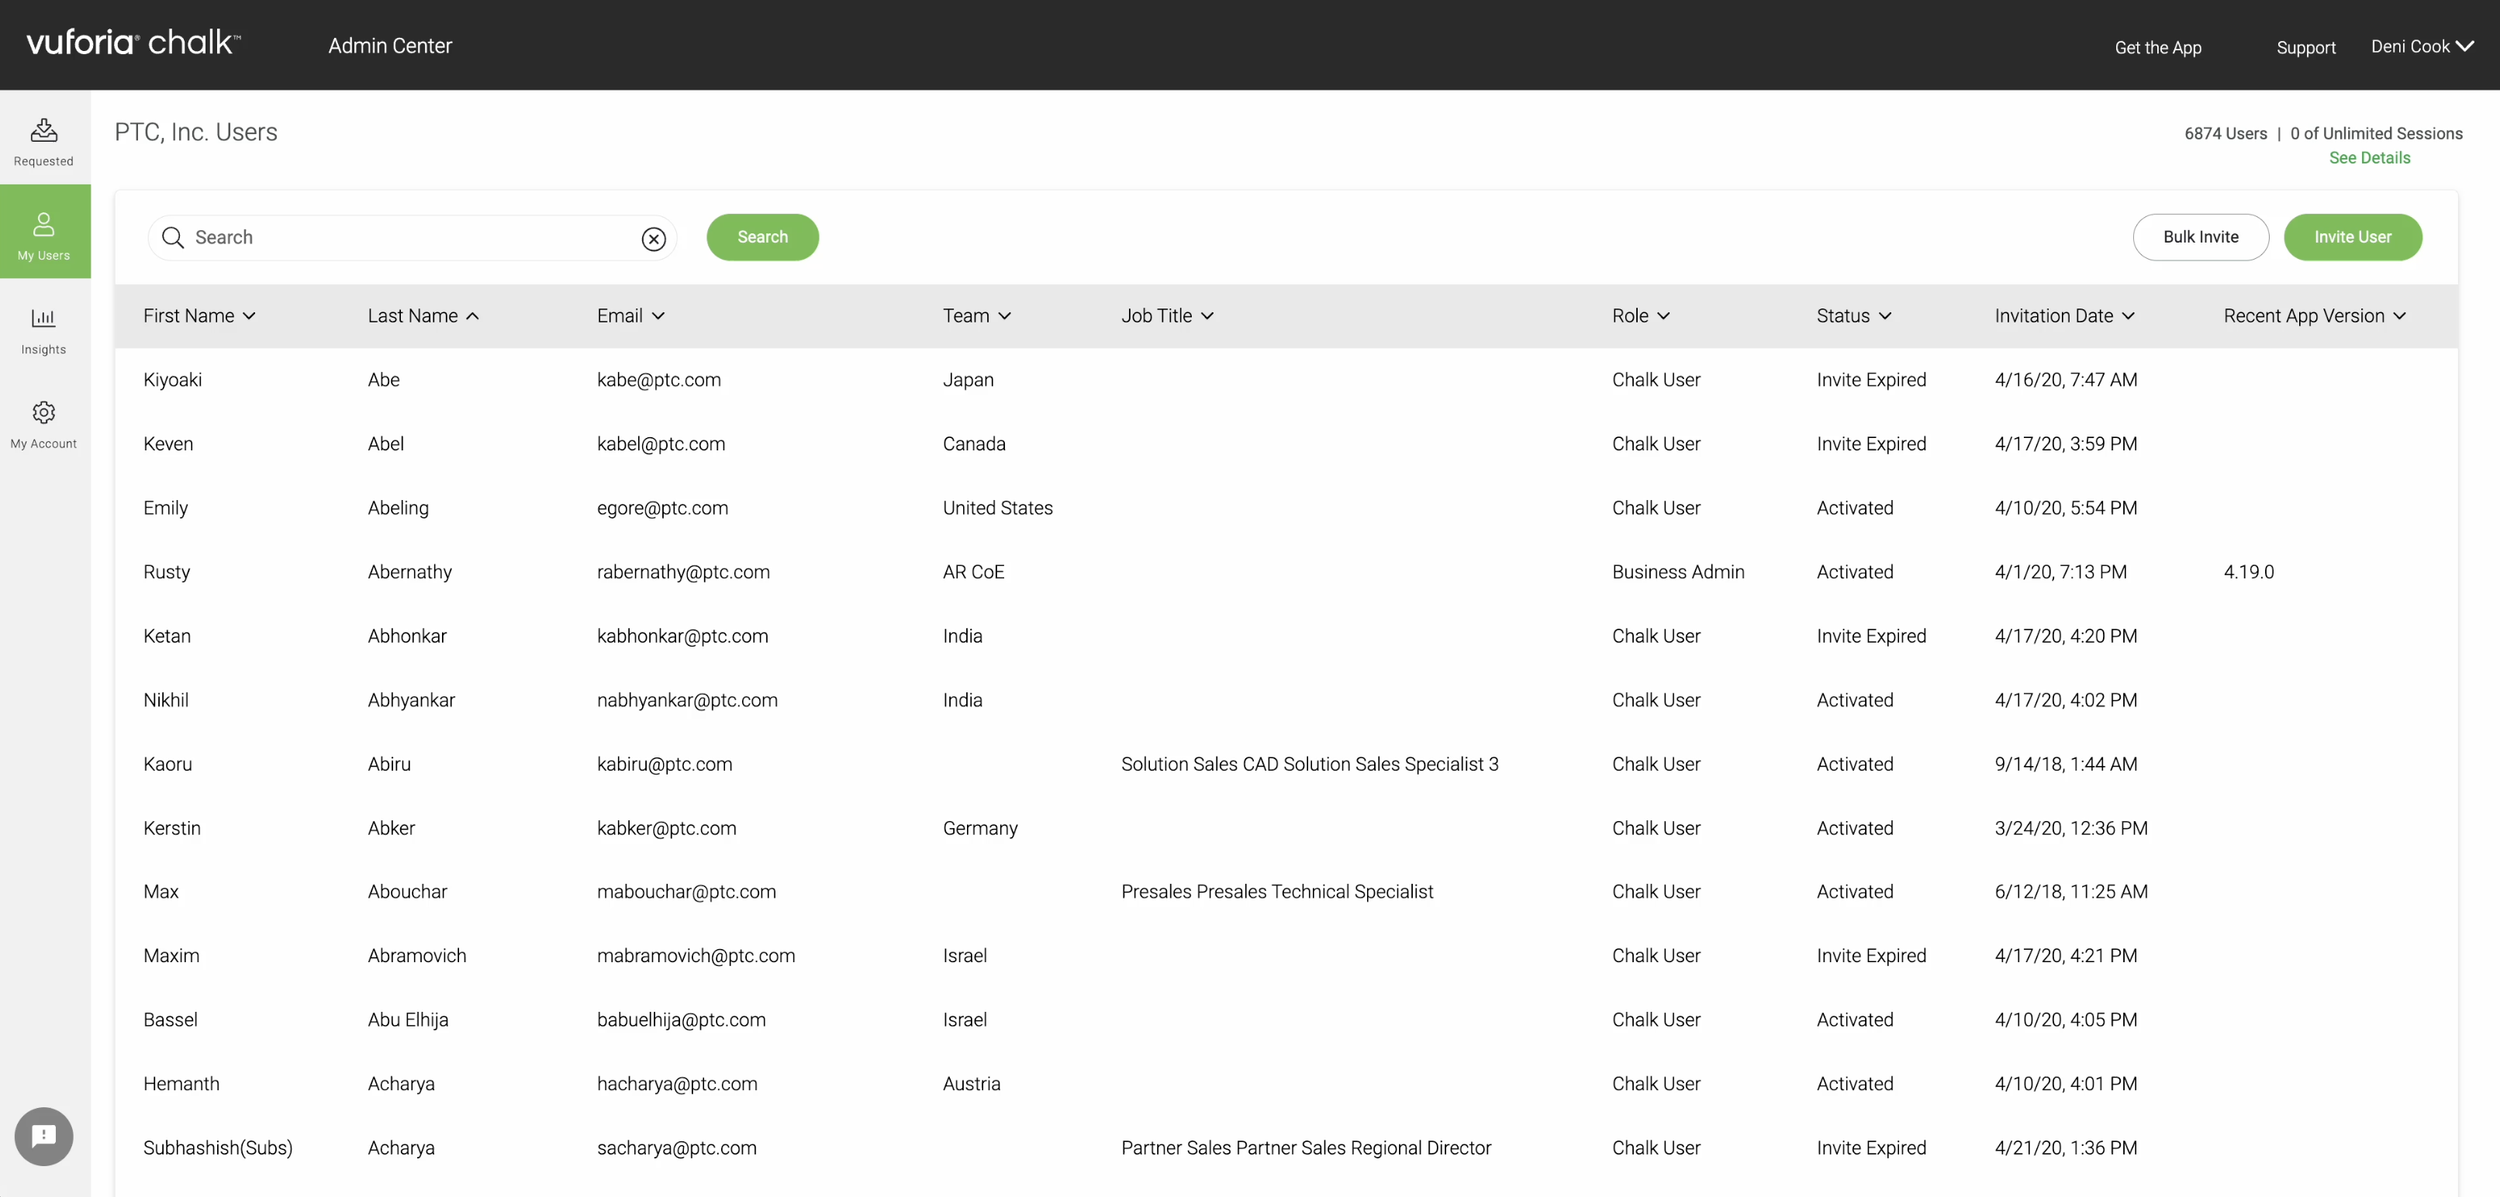This screenshot has height=1197, width=2500.
Task: Select email nabhyankar@ptc.com
Action: [x=687, y=700]
